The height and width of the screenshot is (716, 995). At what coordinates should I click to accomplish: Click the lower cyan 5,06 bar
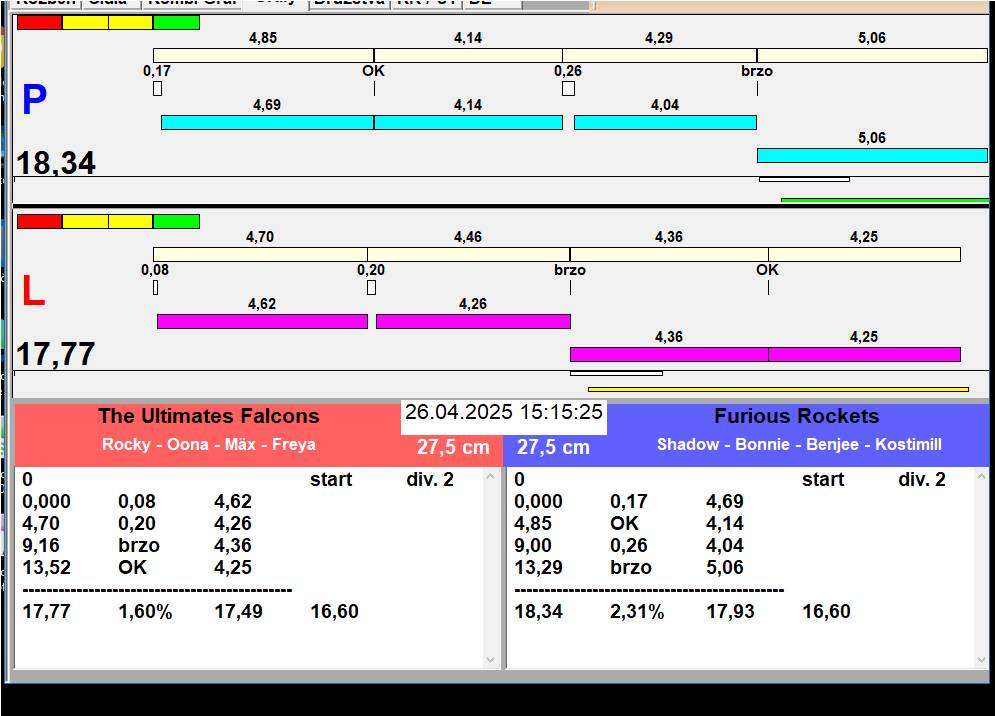[x=872, y=156]
